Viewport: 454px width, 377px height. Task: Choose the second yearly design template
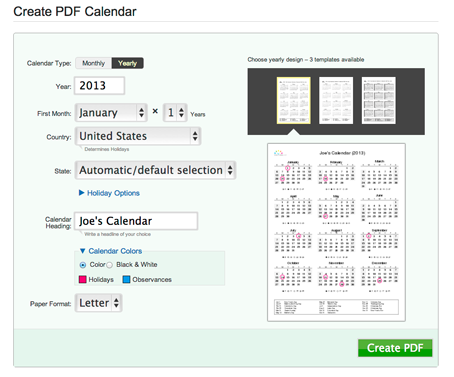tap(336, 100)
